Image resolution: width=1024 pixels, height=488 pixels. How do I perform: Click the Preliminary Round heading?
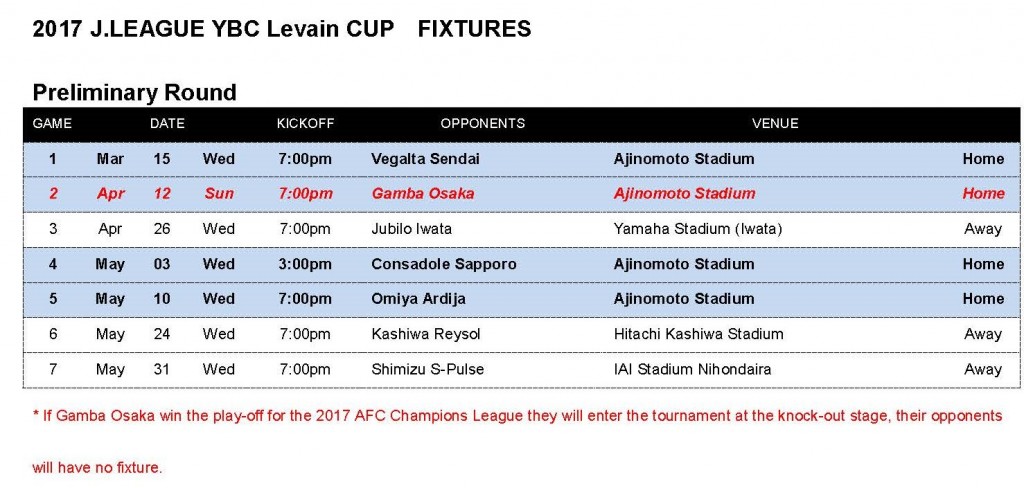(134, 93)
